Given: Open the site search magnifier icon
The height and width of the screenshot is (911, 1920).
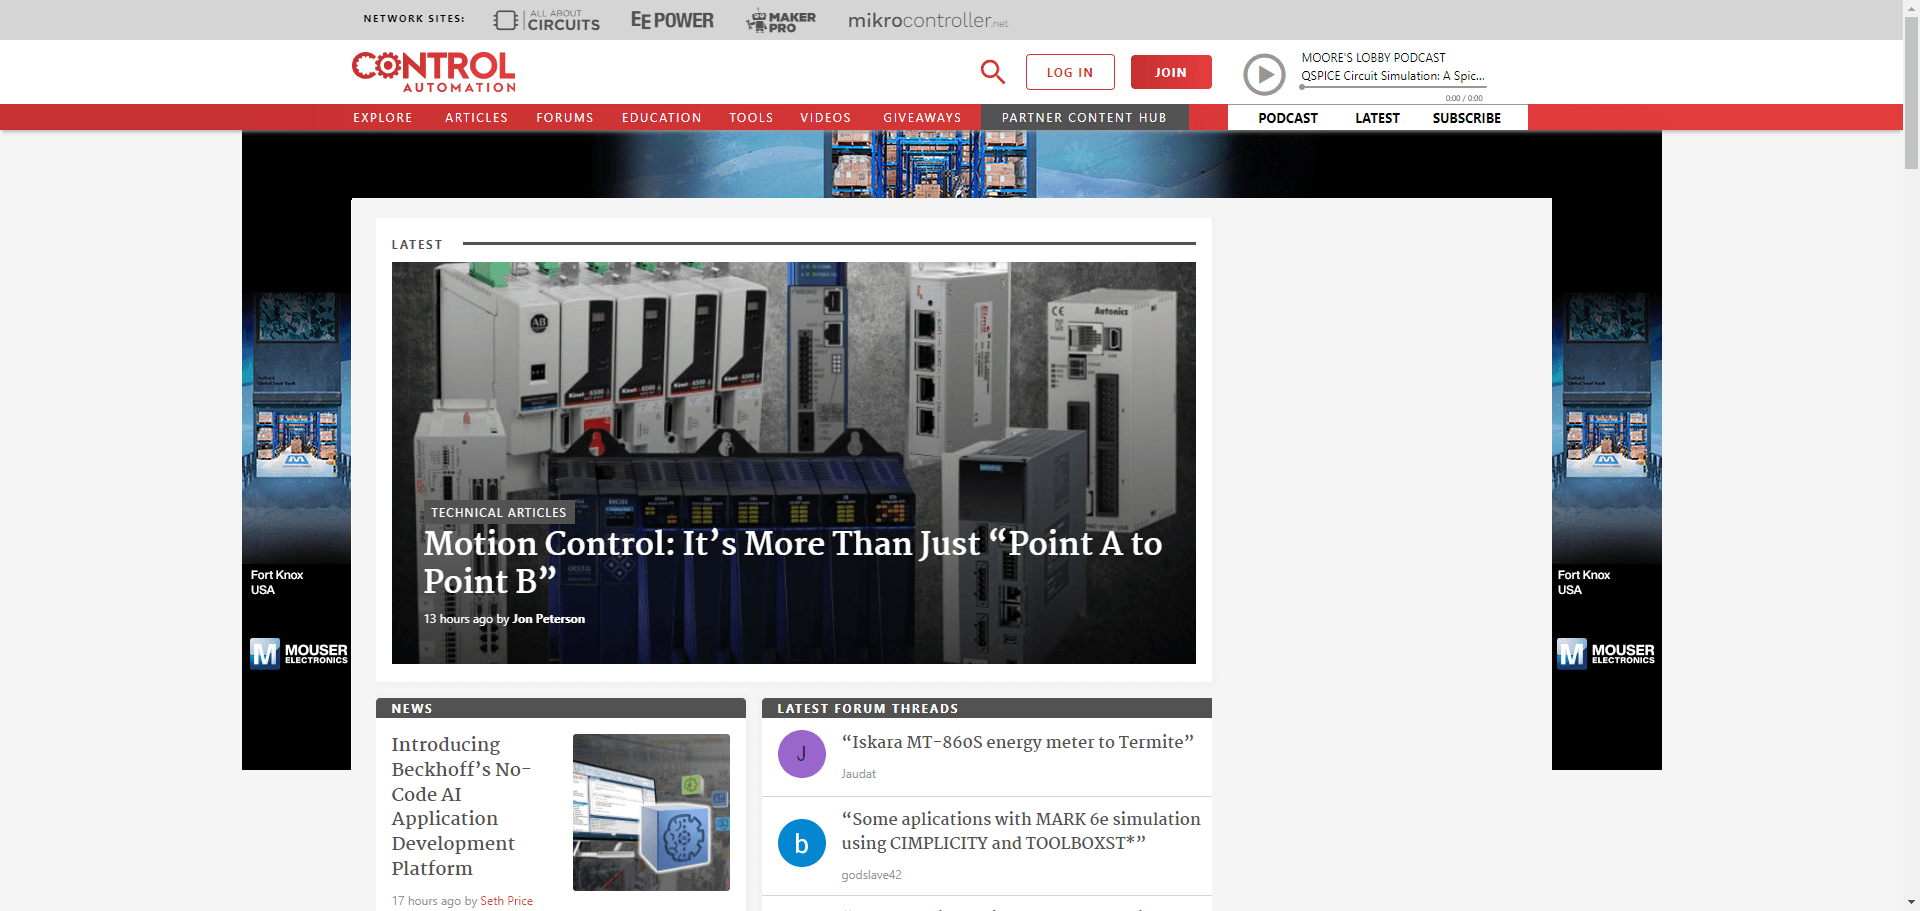Looking at the screenshot, I should (x=992, y=72).
